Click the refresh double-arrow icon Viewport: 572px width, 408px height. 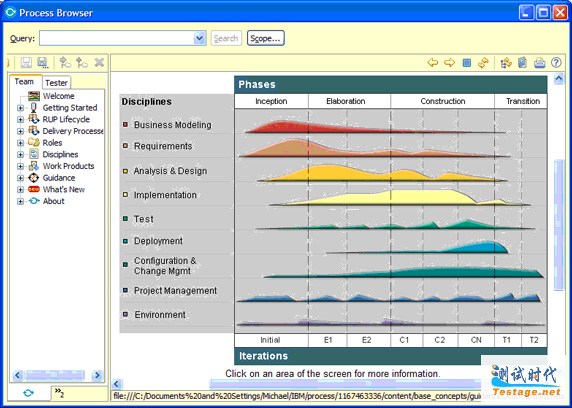pos(483,63)
